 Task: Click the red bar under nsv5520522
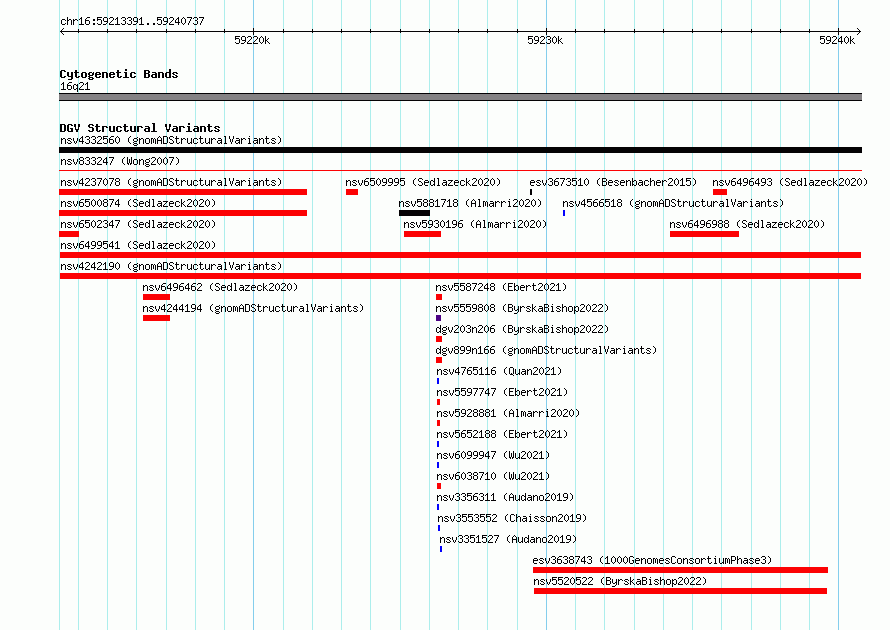(680, 591)
